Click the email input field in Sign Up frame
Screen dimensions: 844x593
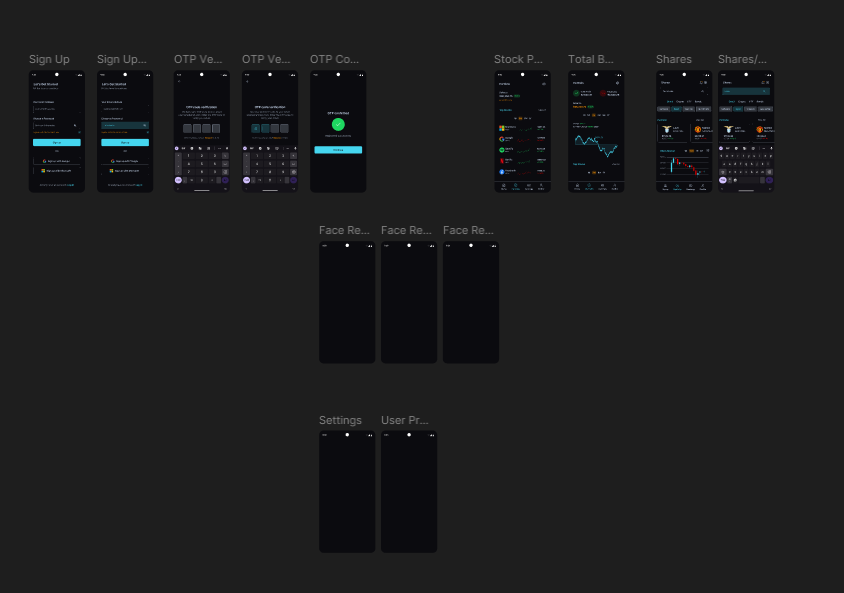click(57, 109)
